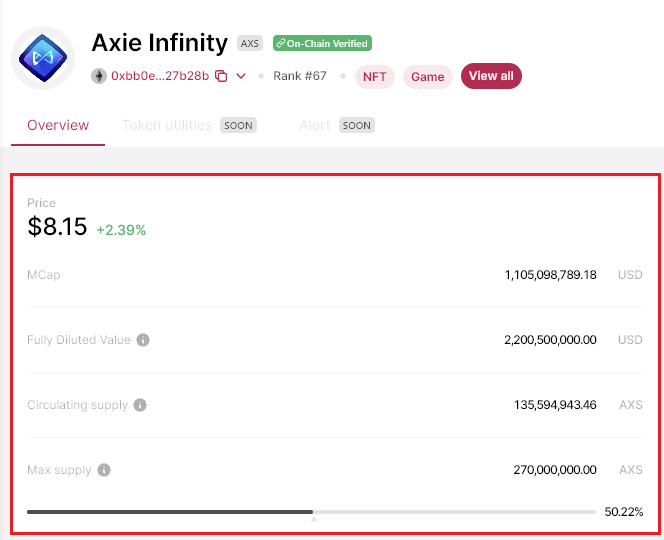Click the +2.39% price change
Screen dimensions: 664x540
click(121, 230)
